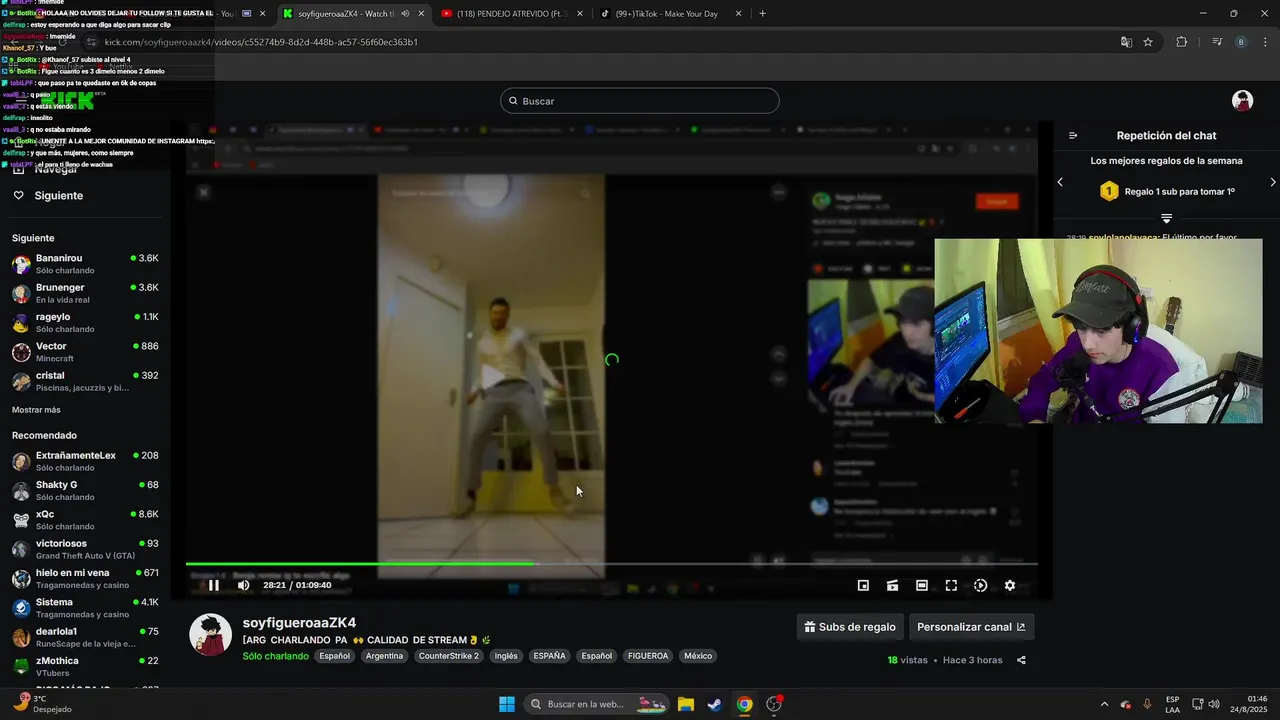The height and width of the screenshot is (720, 1280).
Task: Click the address bar URL
Action: 261,42
